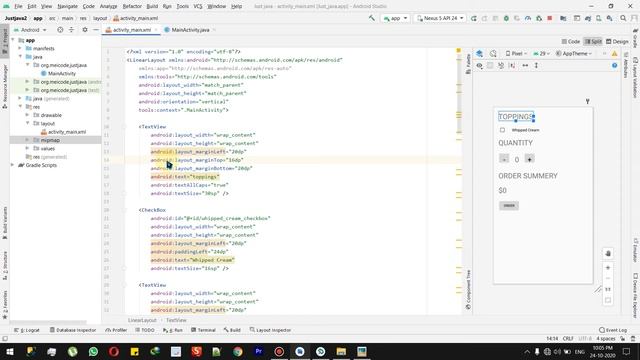
Task: Click the orientation icon in design toolbar
Action: pyautogui.click(x=493, y=53)
